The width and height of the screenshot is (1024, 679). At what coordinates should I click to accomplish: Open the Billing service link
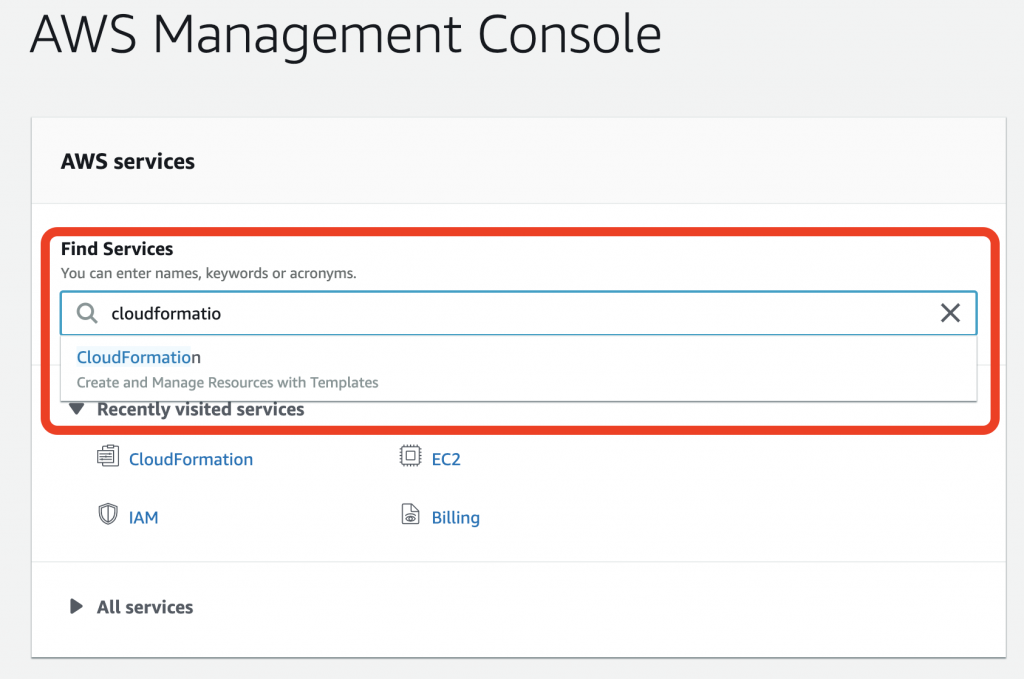point(456,517)
